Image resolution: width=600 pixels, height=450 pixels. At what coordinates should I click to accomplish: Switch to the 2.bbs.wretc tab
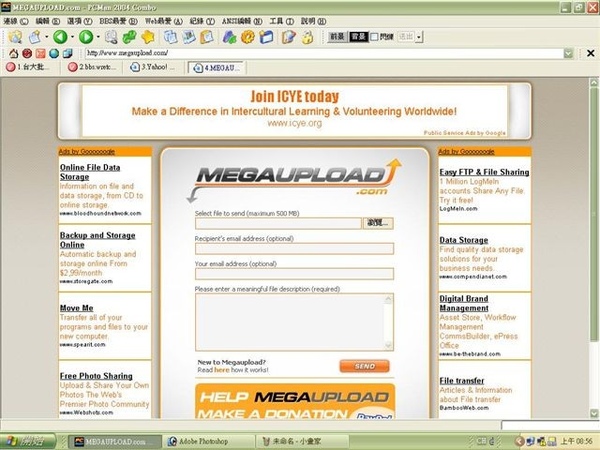coord(93,67)
